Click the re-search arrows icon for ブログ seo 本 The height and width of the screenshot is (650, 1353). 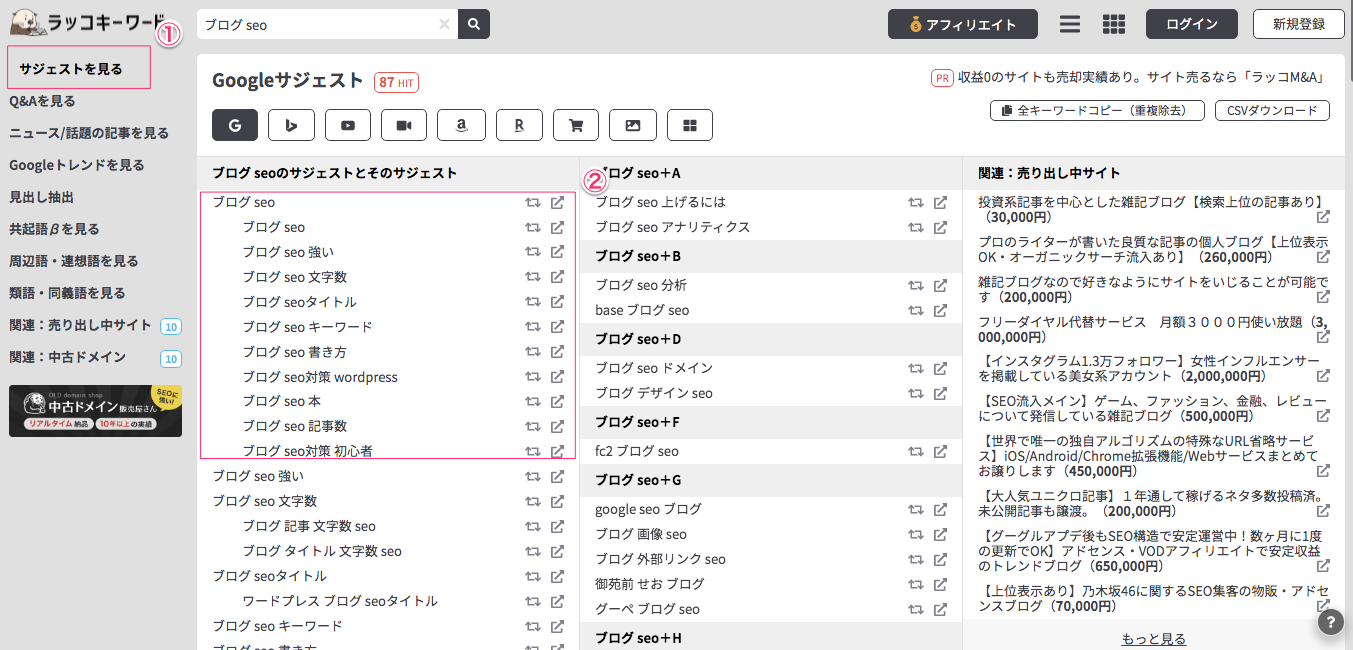tap(533, 402)
